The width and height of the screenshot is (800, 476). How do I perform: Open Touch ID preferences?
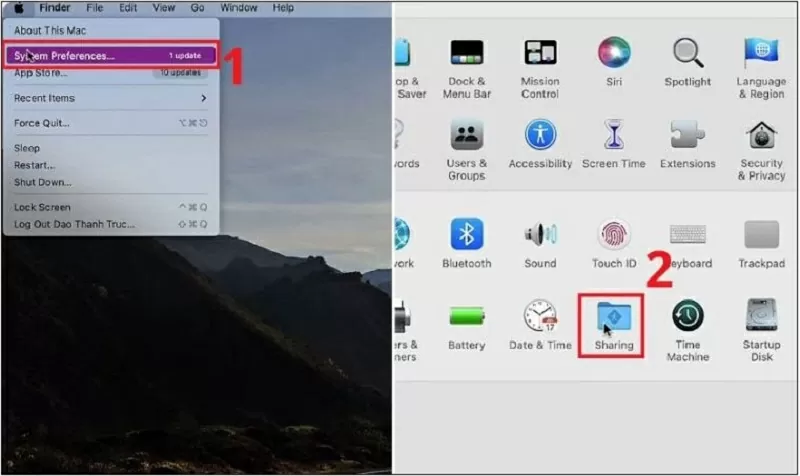614,243
